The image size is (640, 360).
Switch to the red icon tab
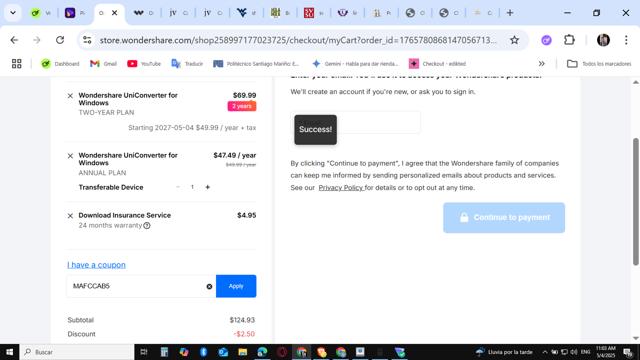click(x=313, y=13)
